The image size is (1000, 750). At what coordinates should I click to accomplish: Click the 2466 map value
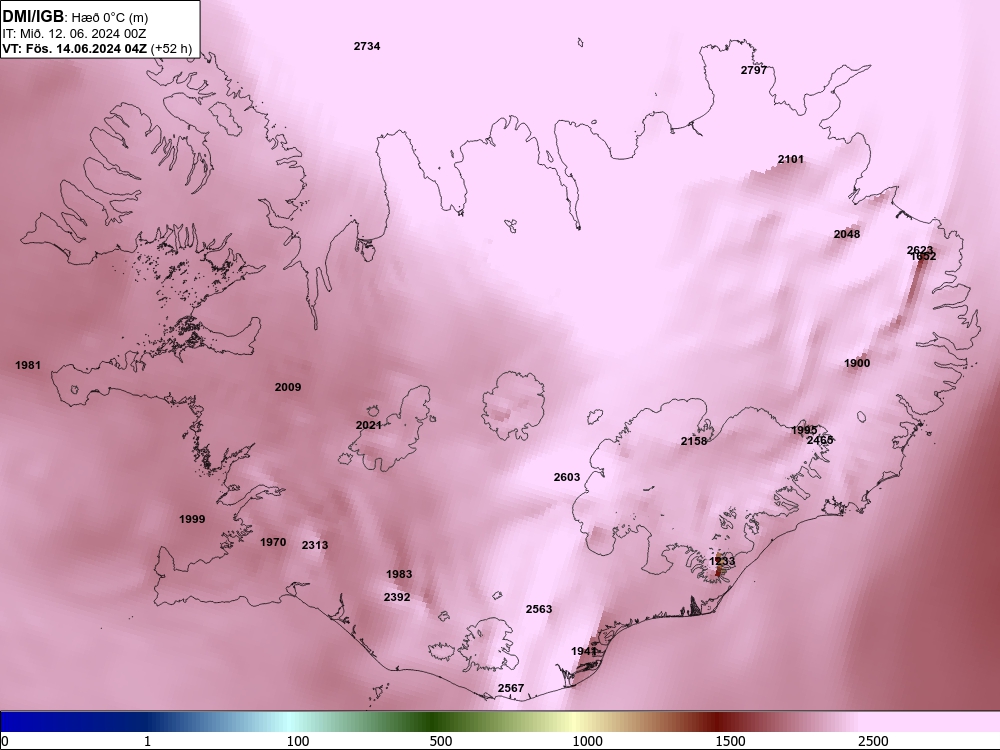pyautogui.click(x=820, y=440)
